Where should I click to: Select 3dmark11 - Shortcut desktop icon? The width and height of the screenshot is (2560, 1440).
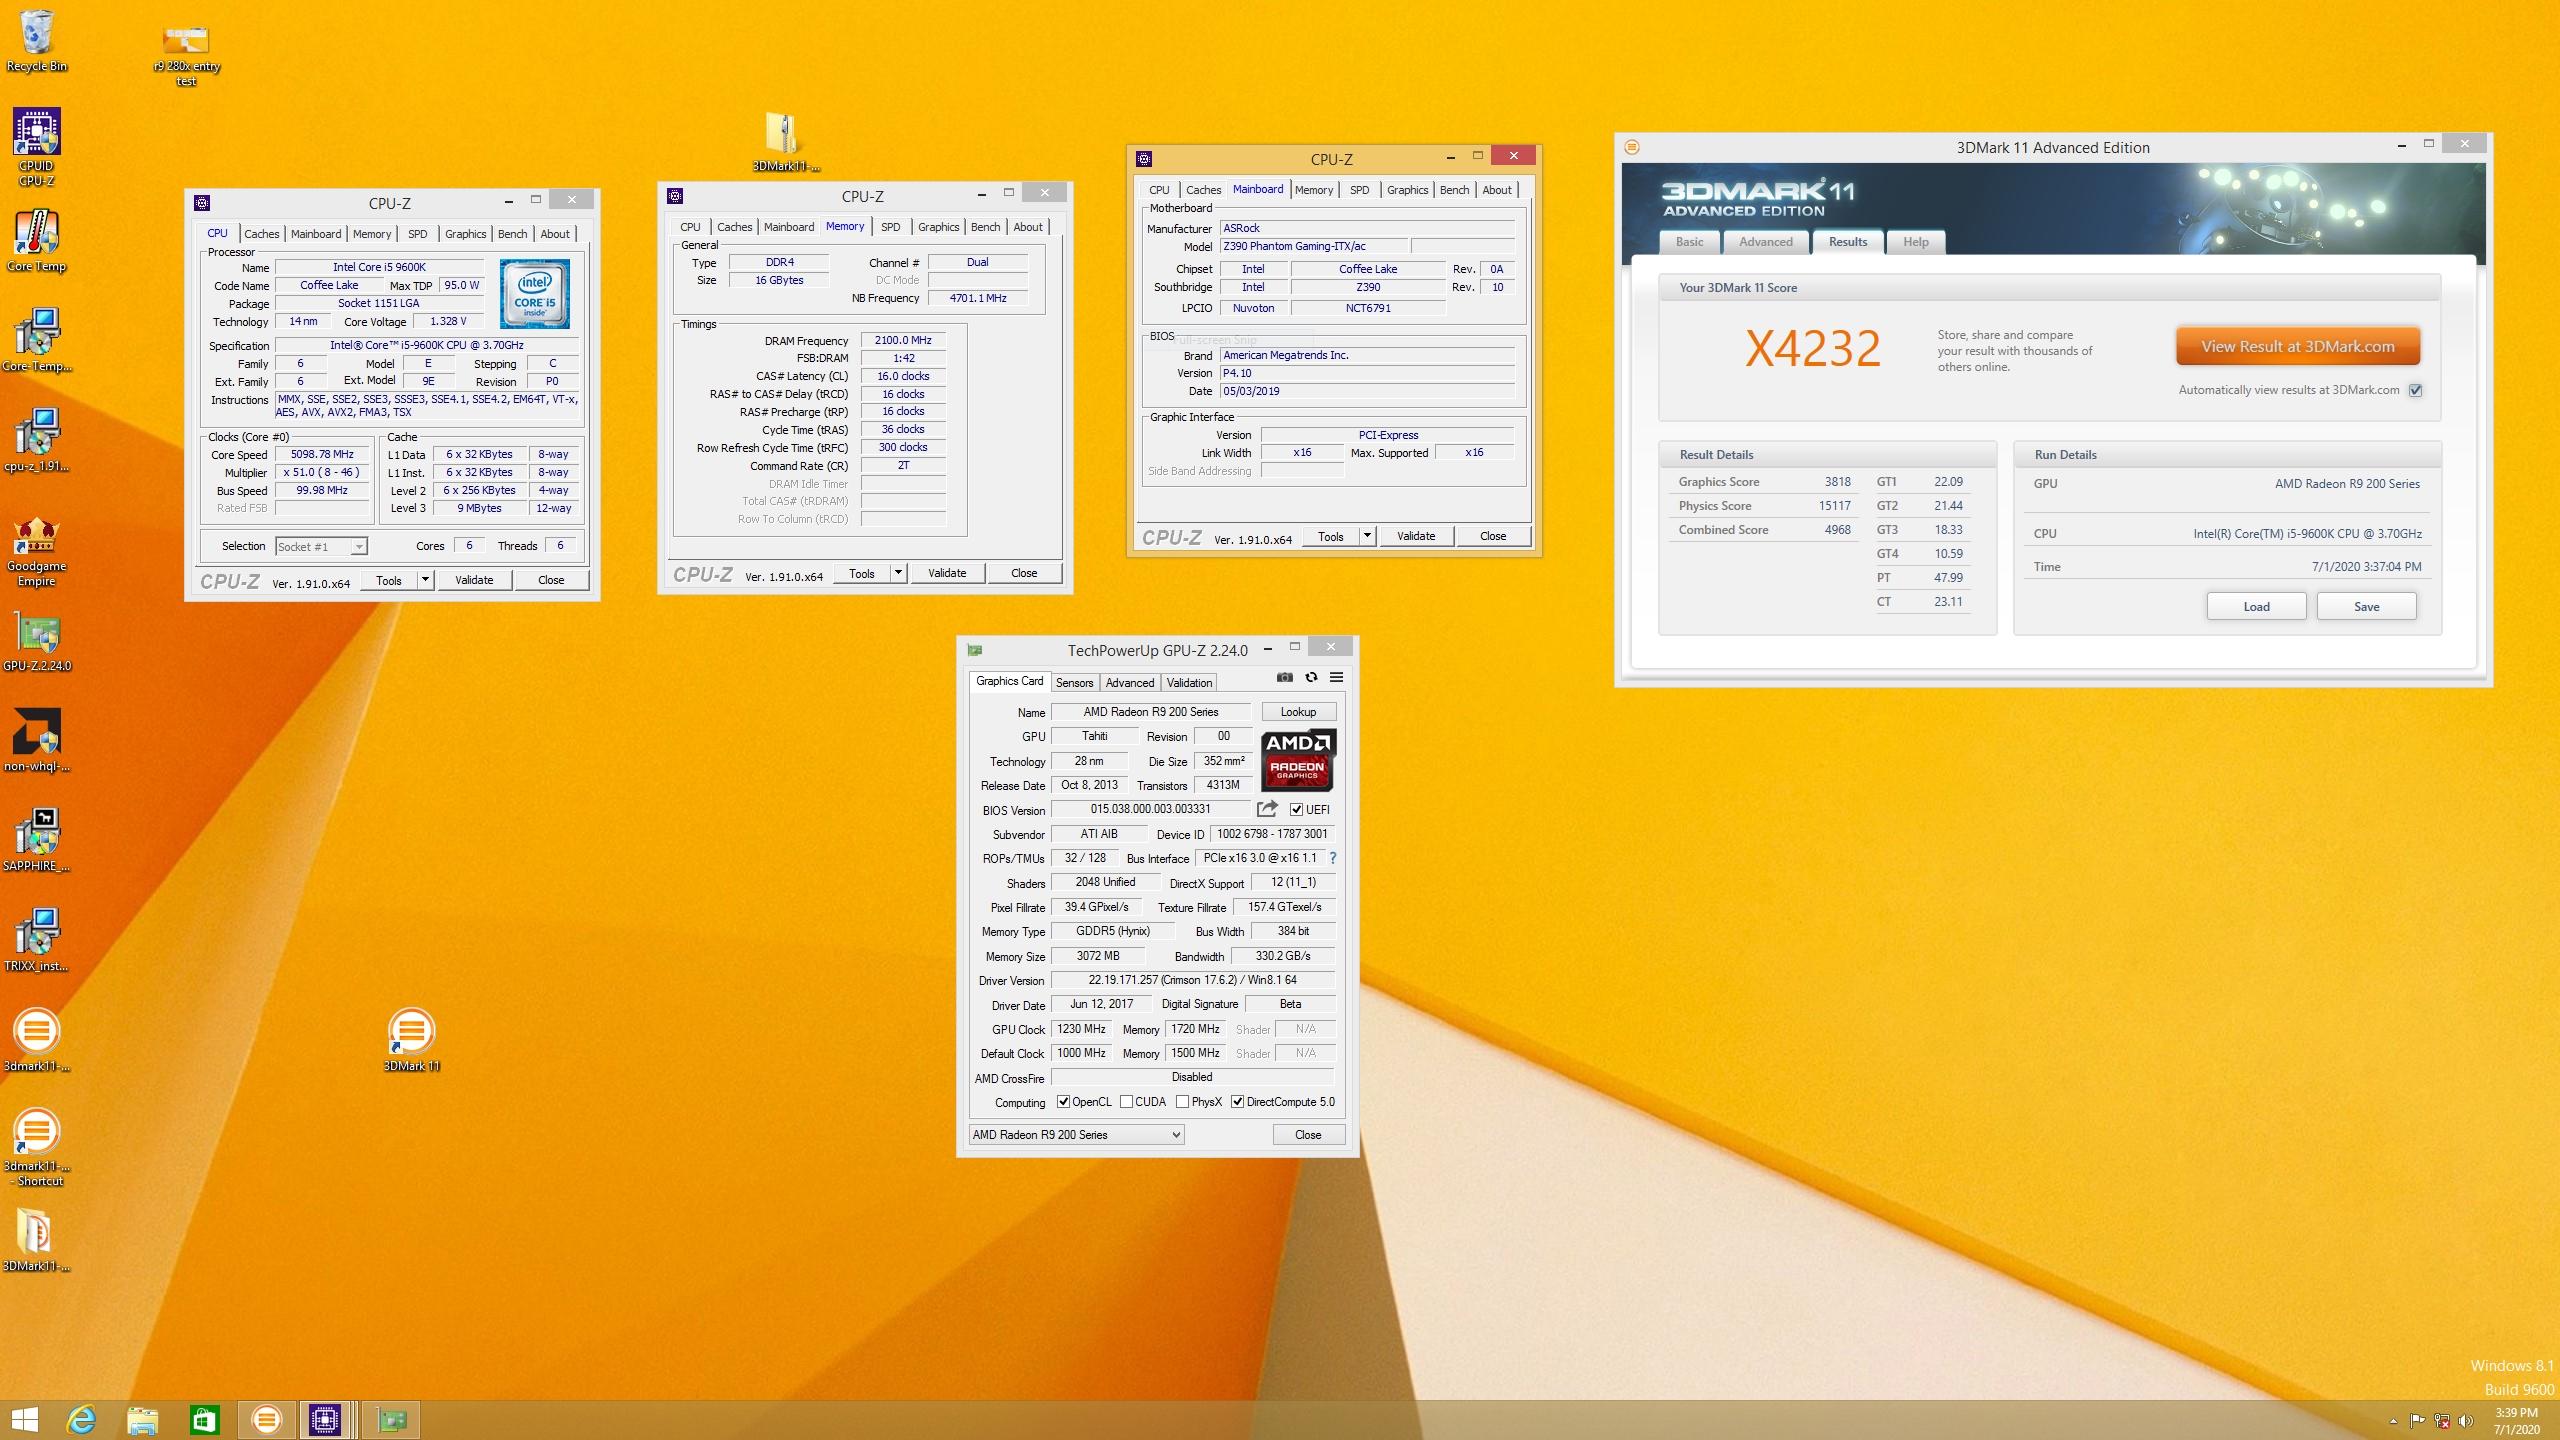(37, 1147)
